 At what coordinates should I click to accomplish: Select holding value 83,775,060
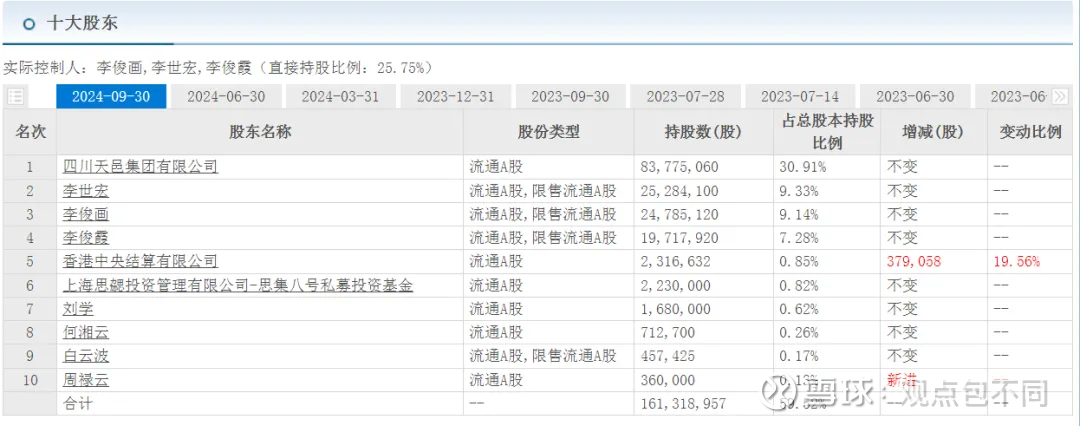click(680, 167)
